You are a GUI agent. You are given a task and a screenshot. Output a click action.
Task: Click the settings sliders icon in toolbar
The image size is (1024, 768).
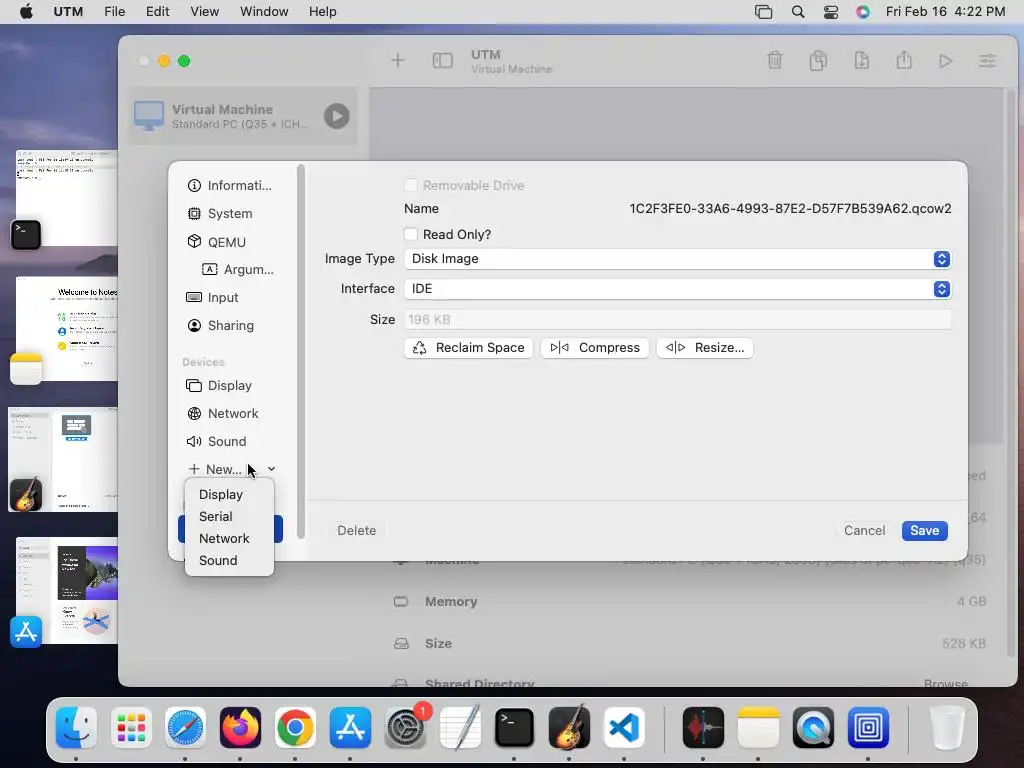click(x=987, y=61)
